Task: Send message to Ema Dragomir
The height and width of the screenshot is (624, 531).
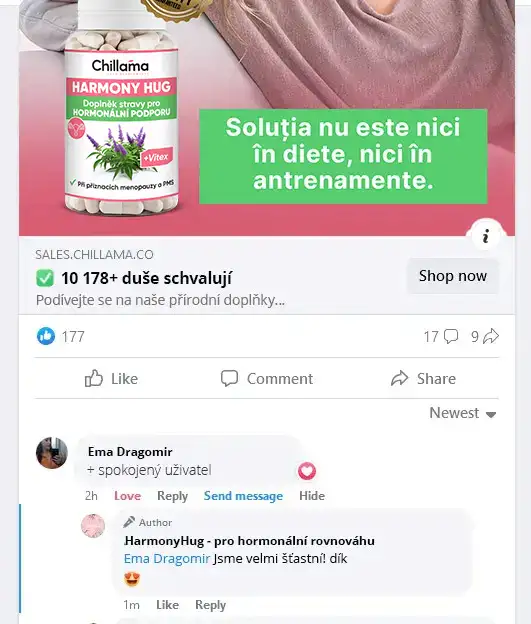Action: click(243, 496)
